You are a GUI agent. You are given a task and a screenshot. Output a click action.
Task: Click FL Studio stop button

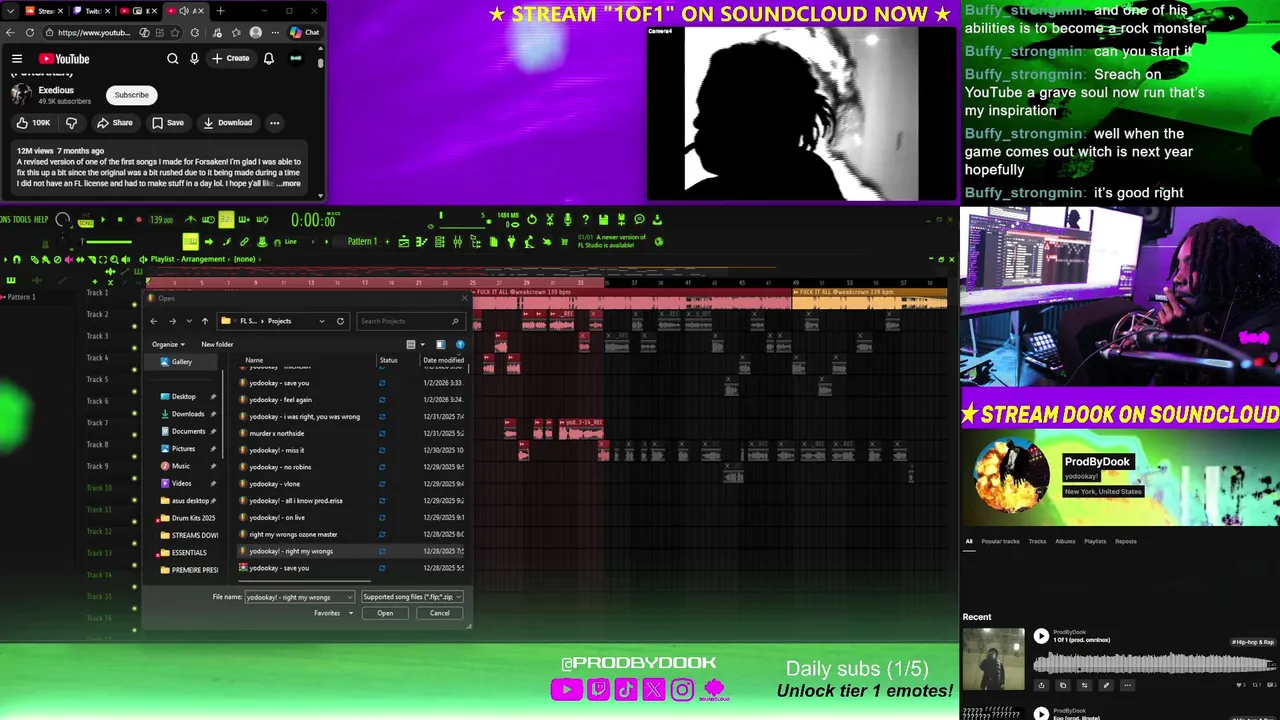[120, 219]
